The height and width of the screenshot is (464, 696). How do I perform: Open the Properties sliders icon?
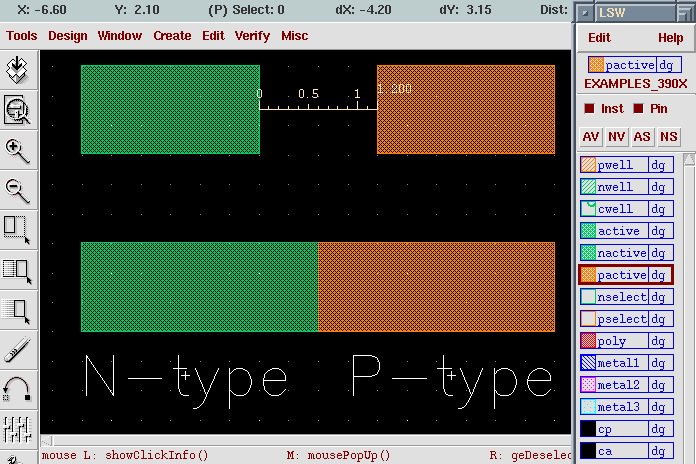(17, 429)
